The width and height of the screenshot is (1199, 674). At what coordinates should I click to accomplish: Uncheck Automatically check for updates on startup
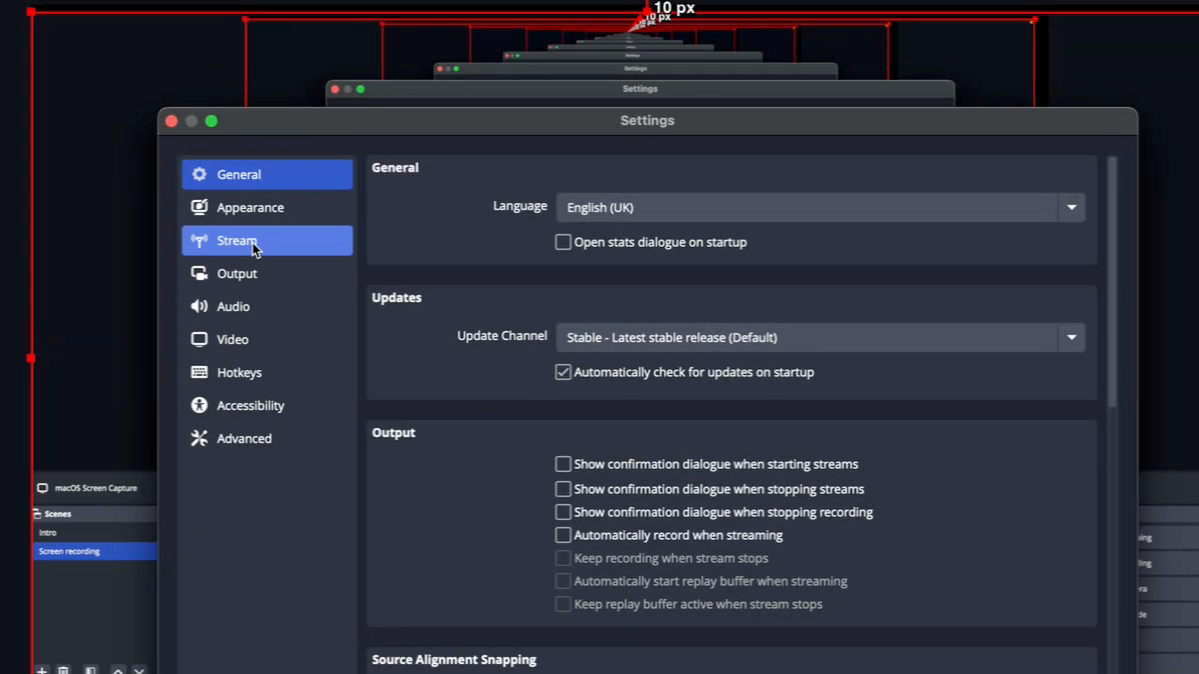coord(563,372)
